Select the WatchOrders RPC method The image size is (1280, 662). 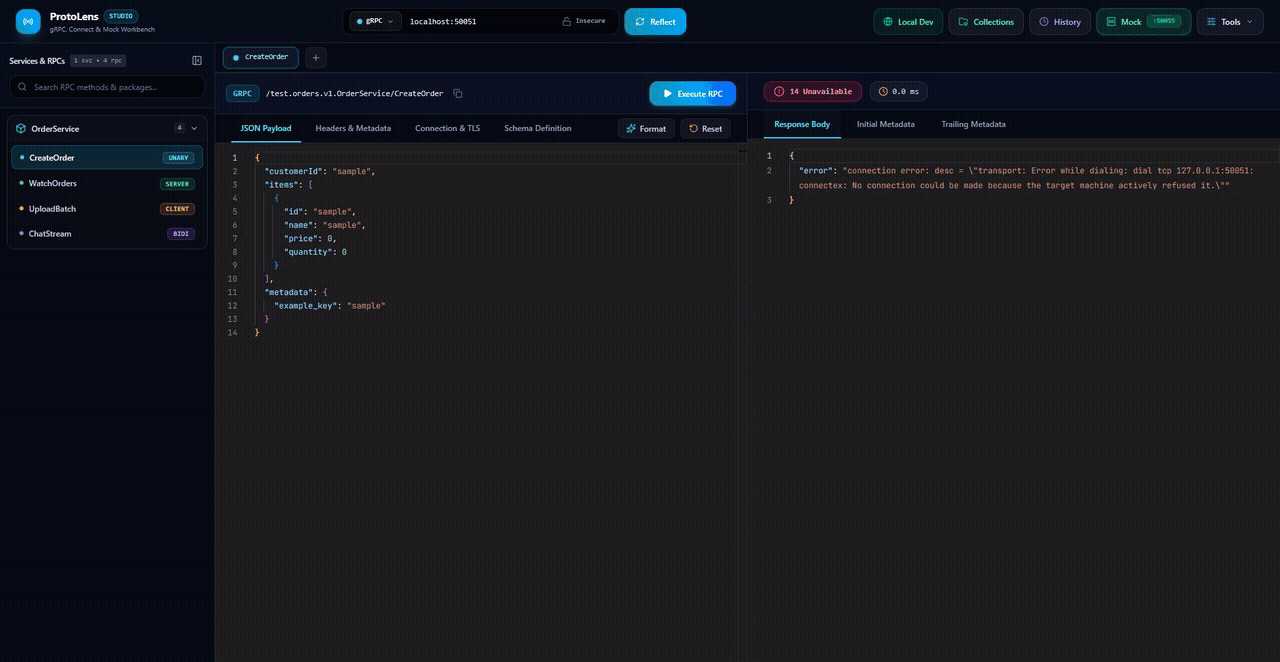click(x=107, y=183)
